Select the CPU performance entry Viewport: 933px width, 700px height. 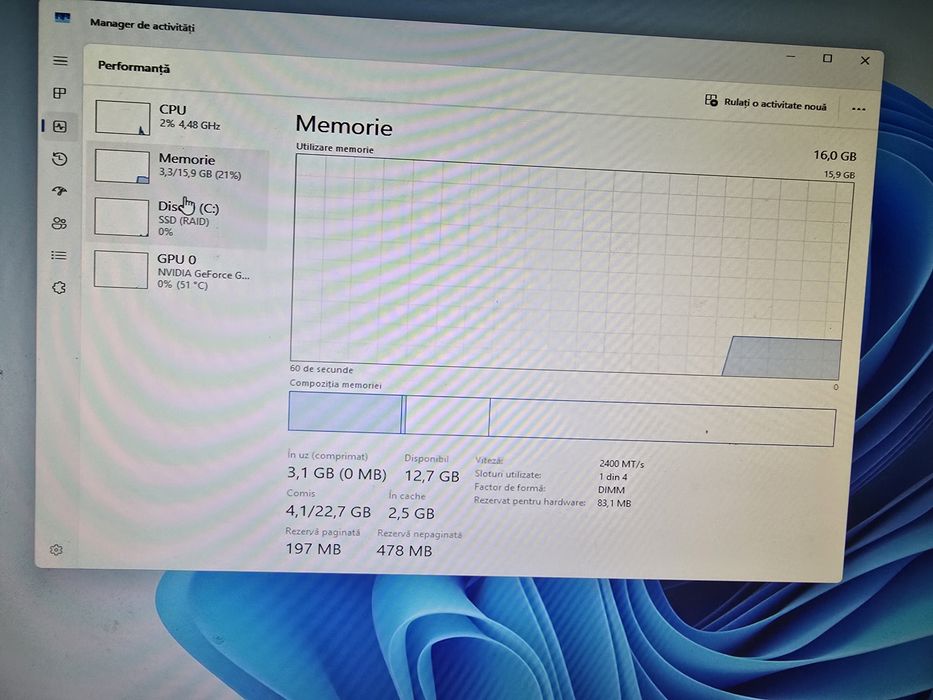179,117
